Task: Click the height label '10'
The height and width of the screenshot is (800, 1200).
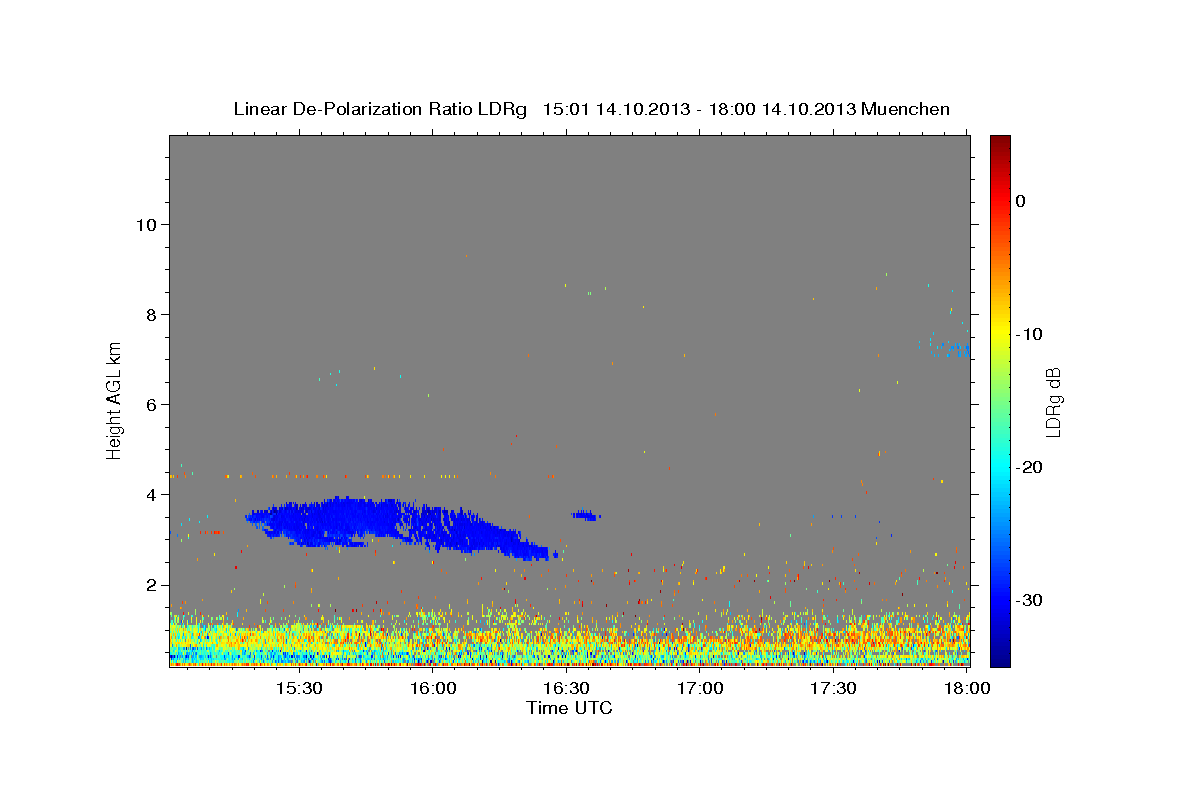Action: coord(145,224)
